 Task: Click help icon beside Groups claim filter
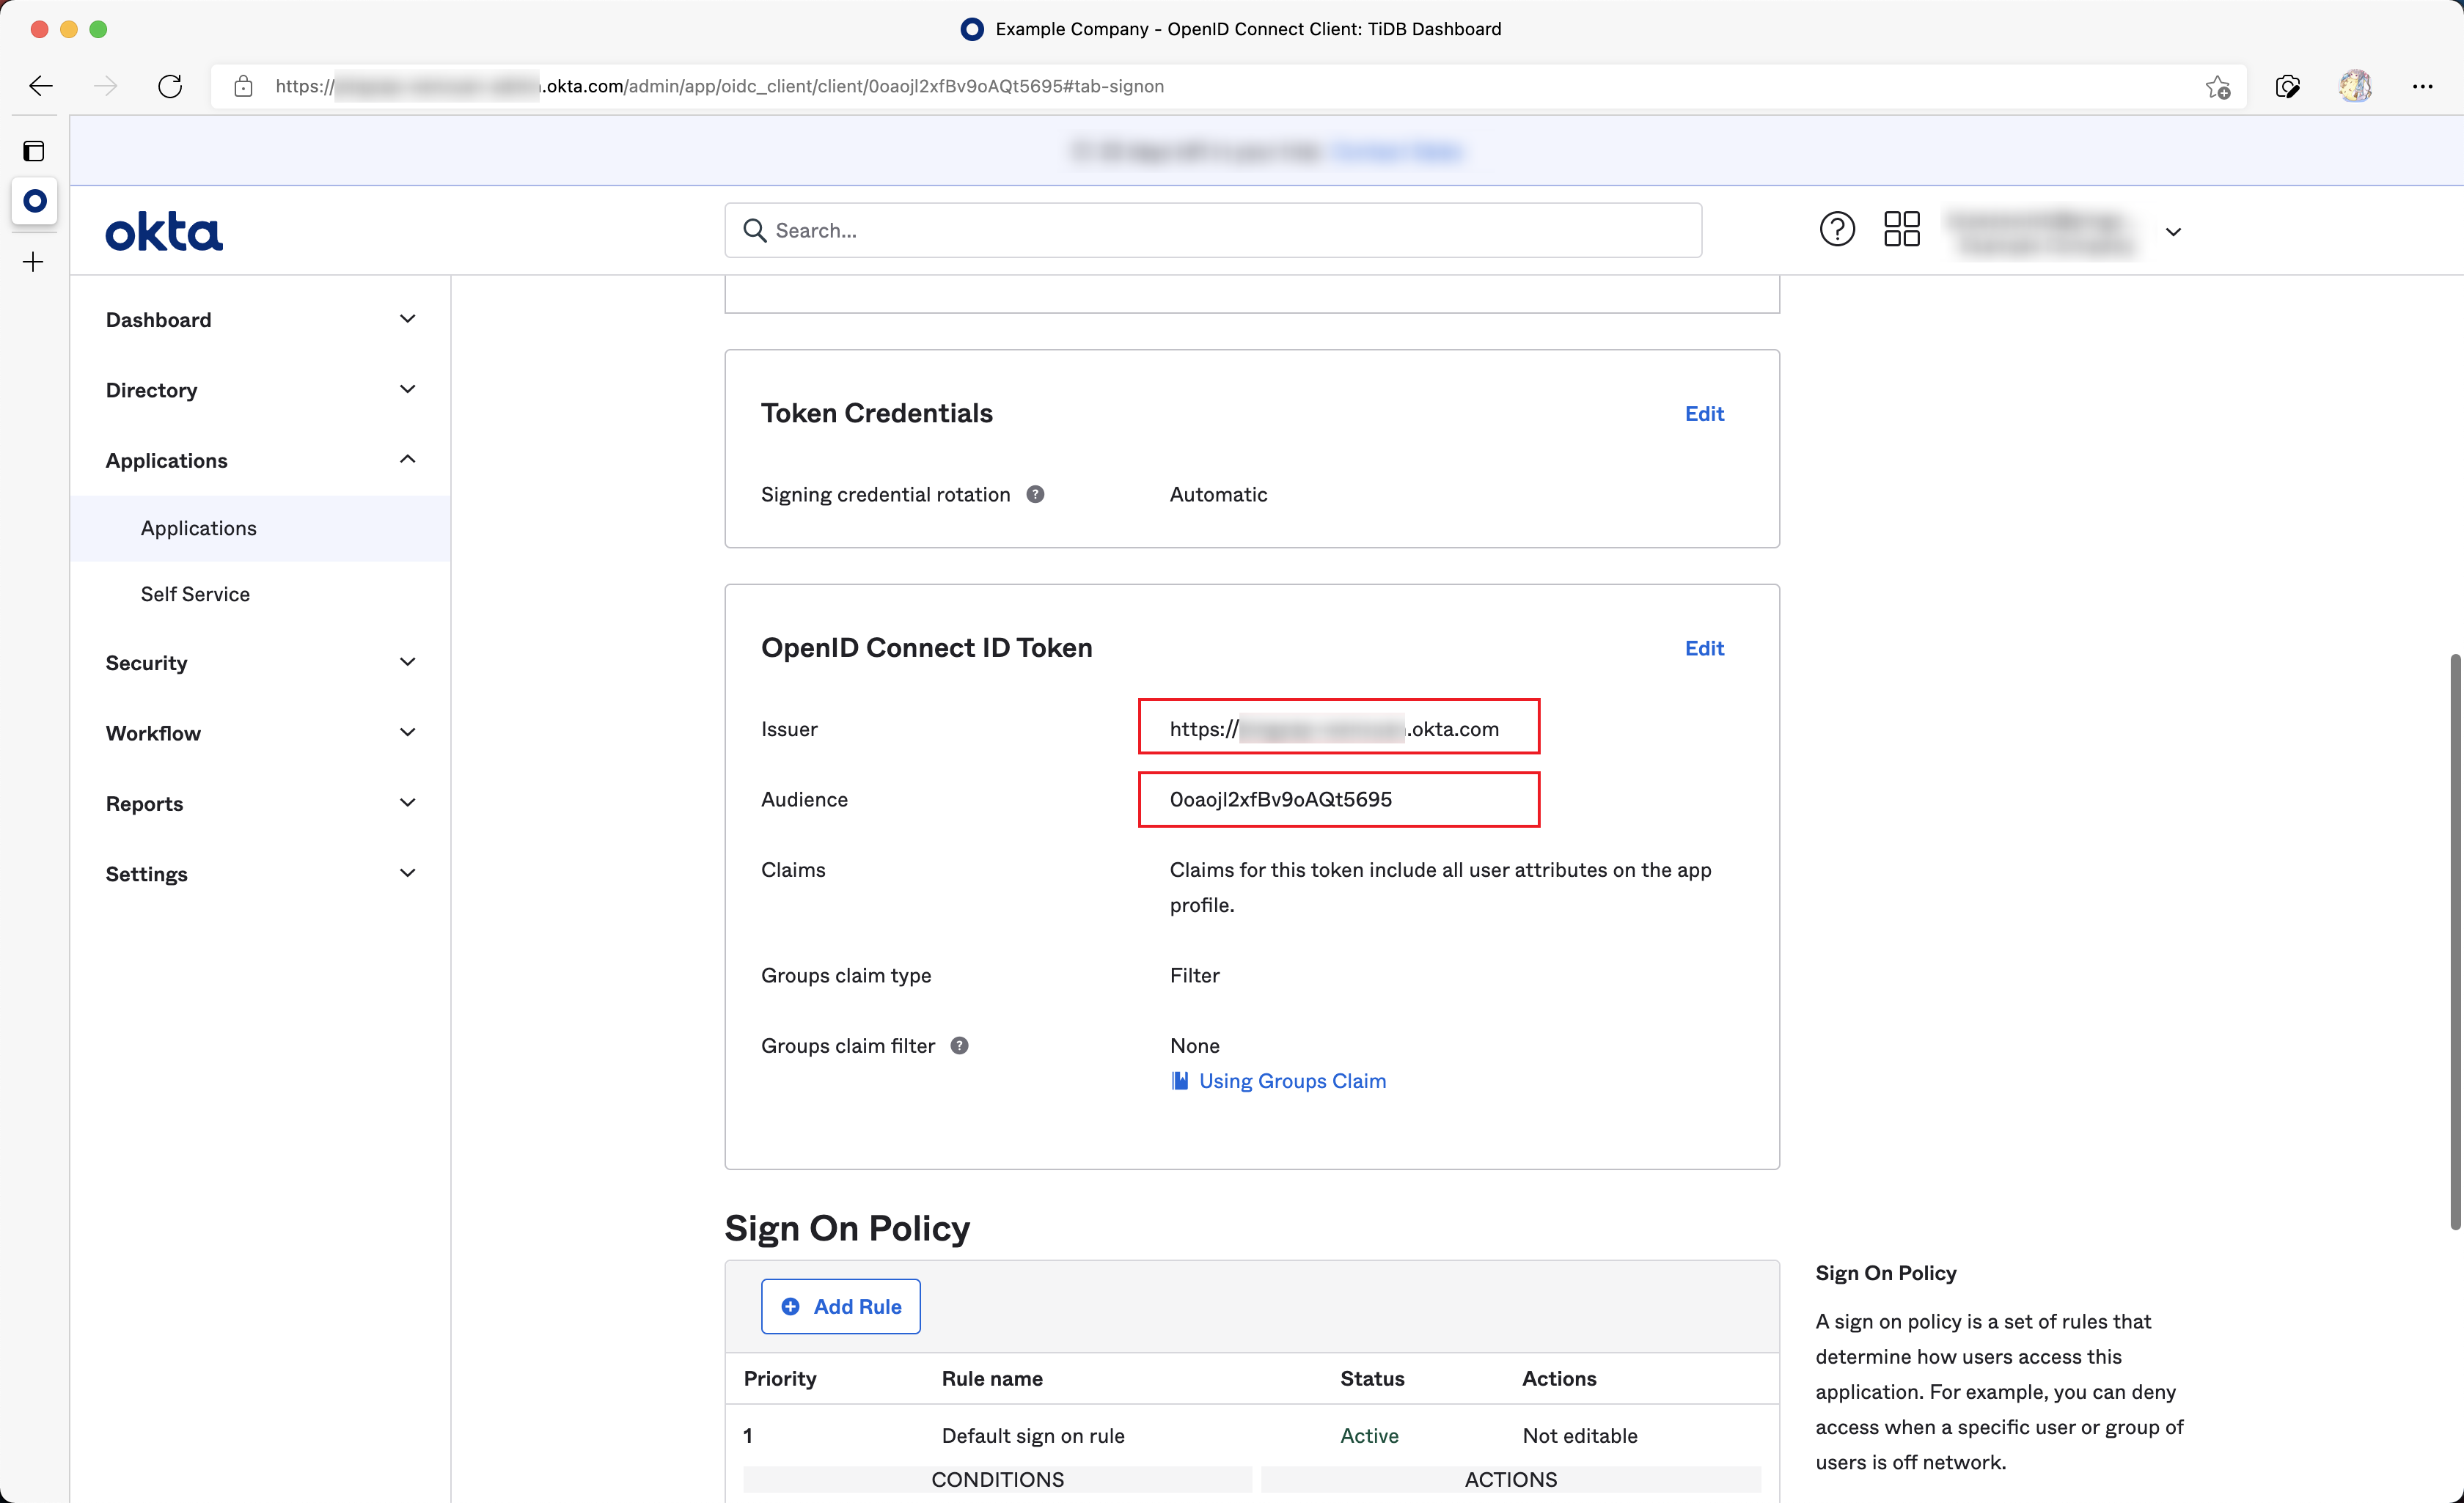[x=959, y=1045]
